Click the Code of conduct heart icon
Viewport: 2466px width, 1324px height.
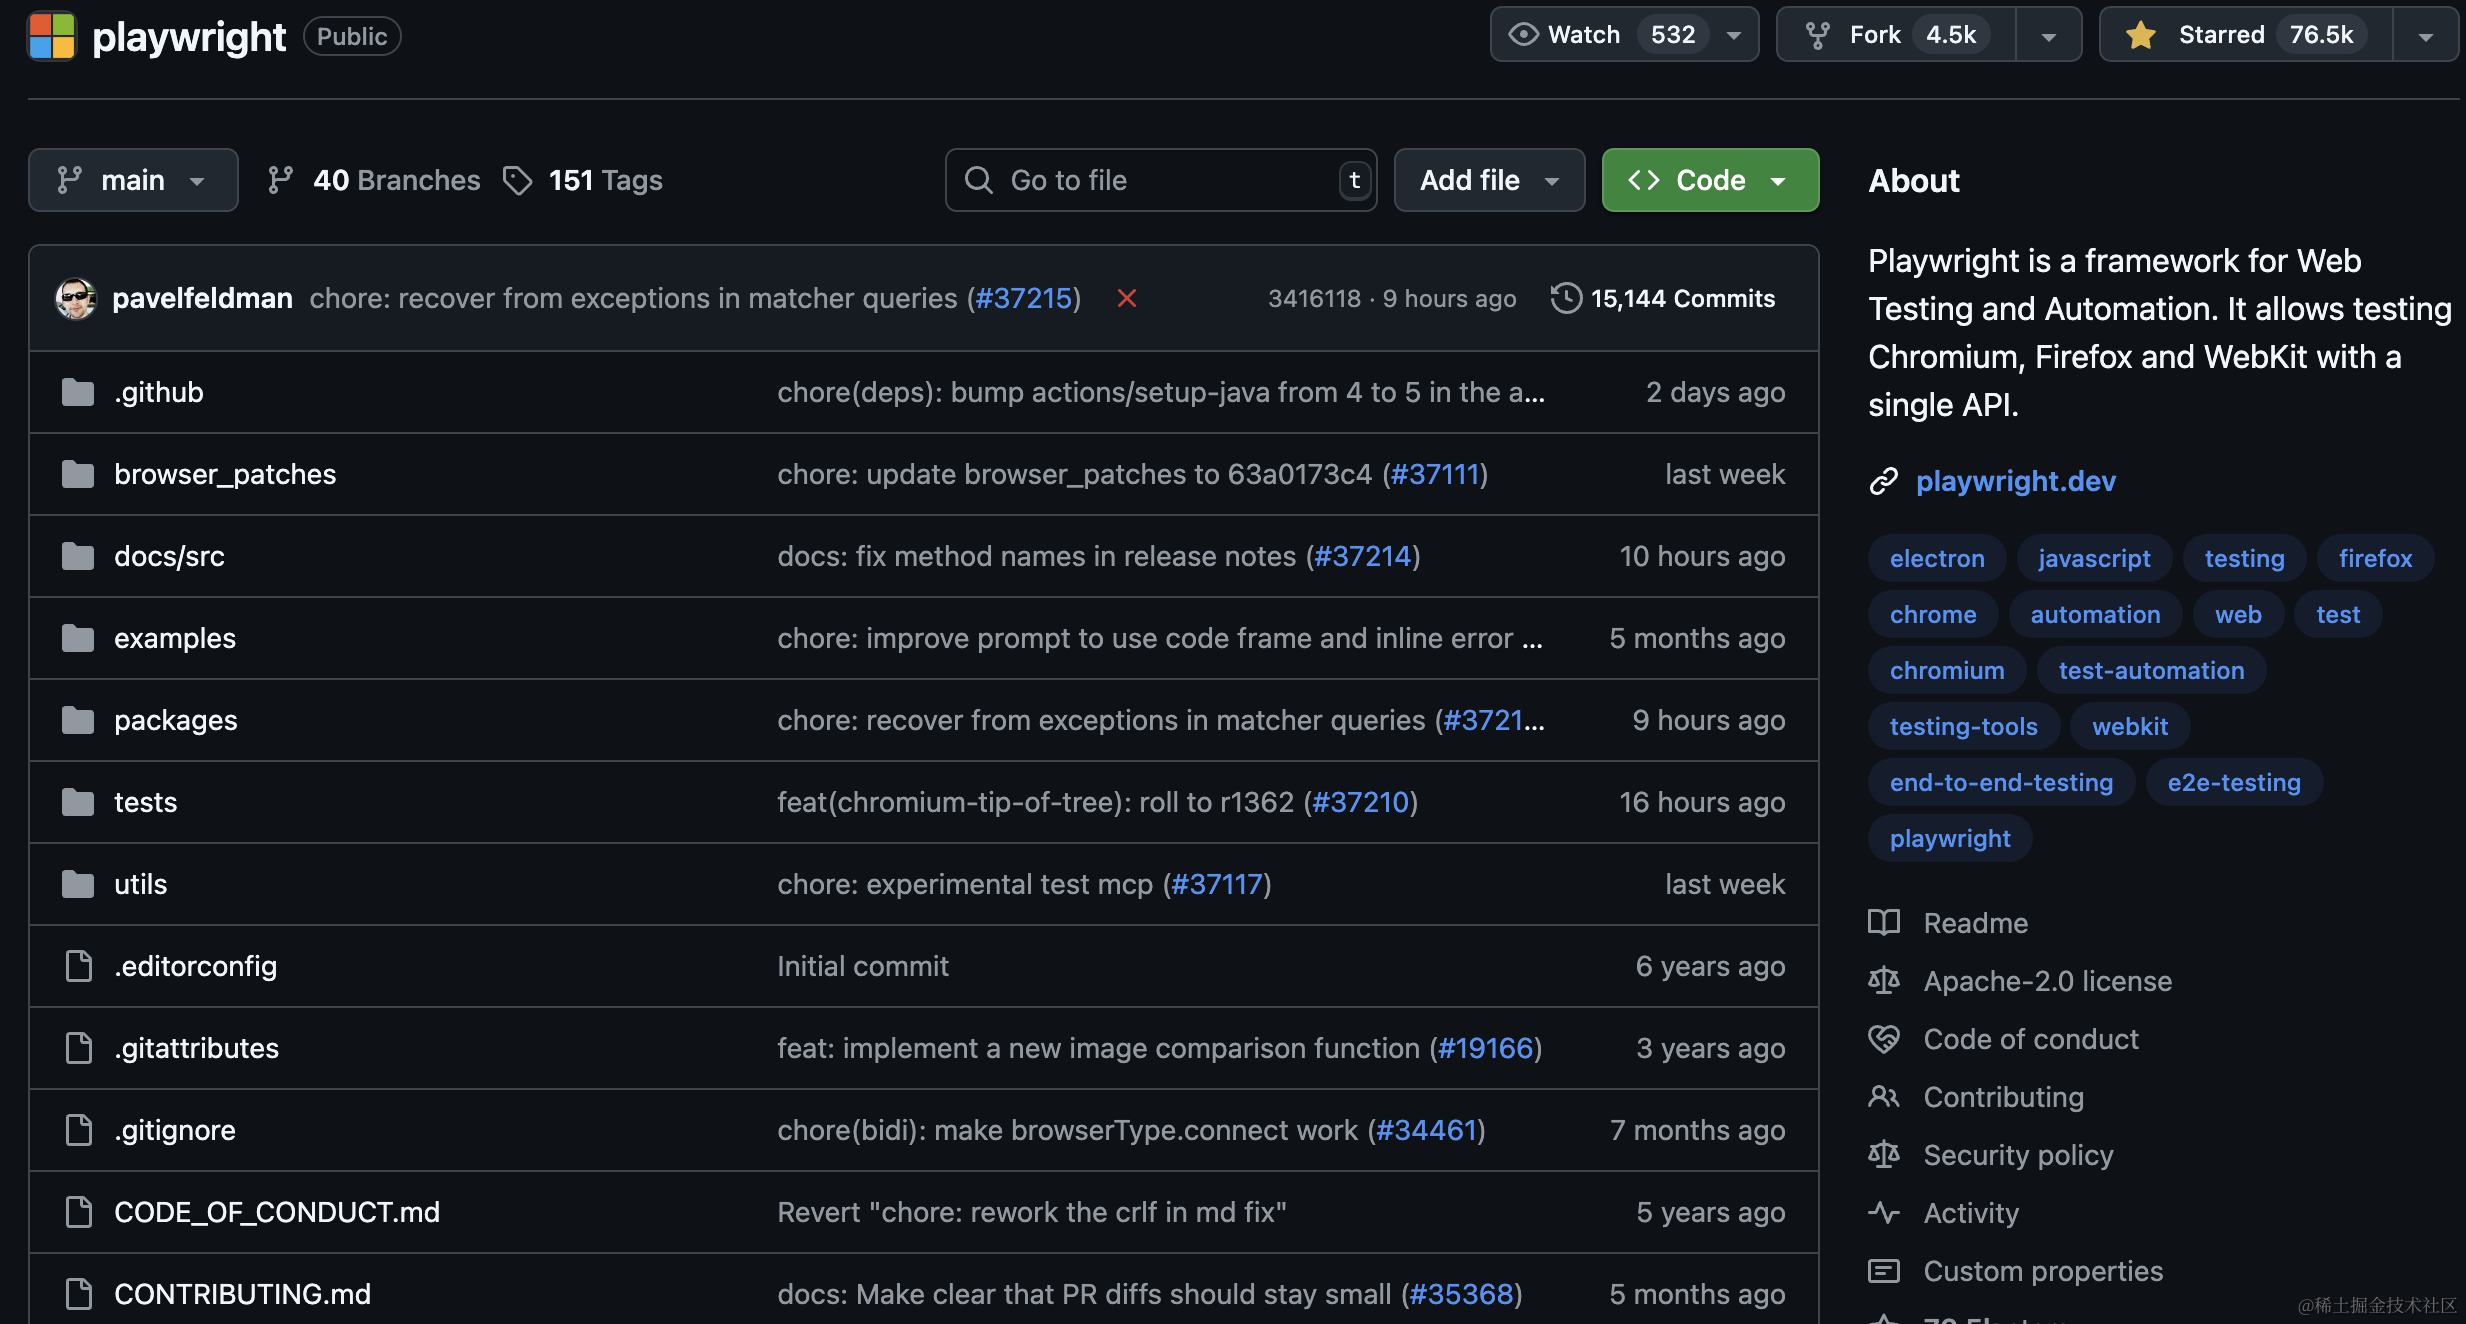tap(1884, 1039)
